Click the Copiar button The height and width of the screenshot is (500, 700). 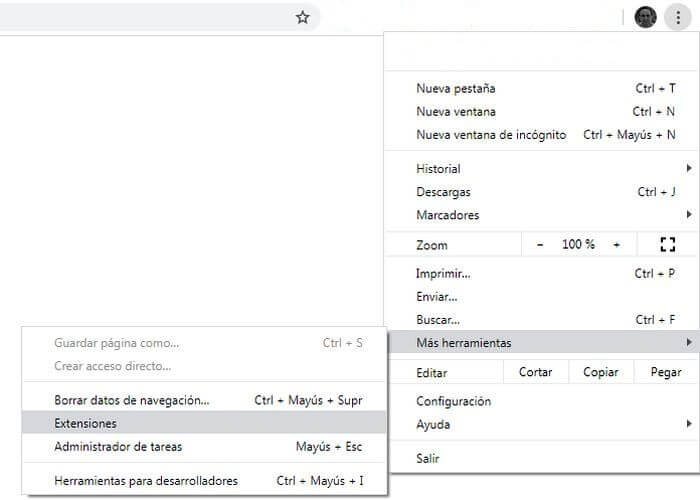pyautogui.click(x=601, y=372)
